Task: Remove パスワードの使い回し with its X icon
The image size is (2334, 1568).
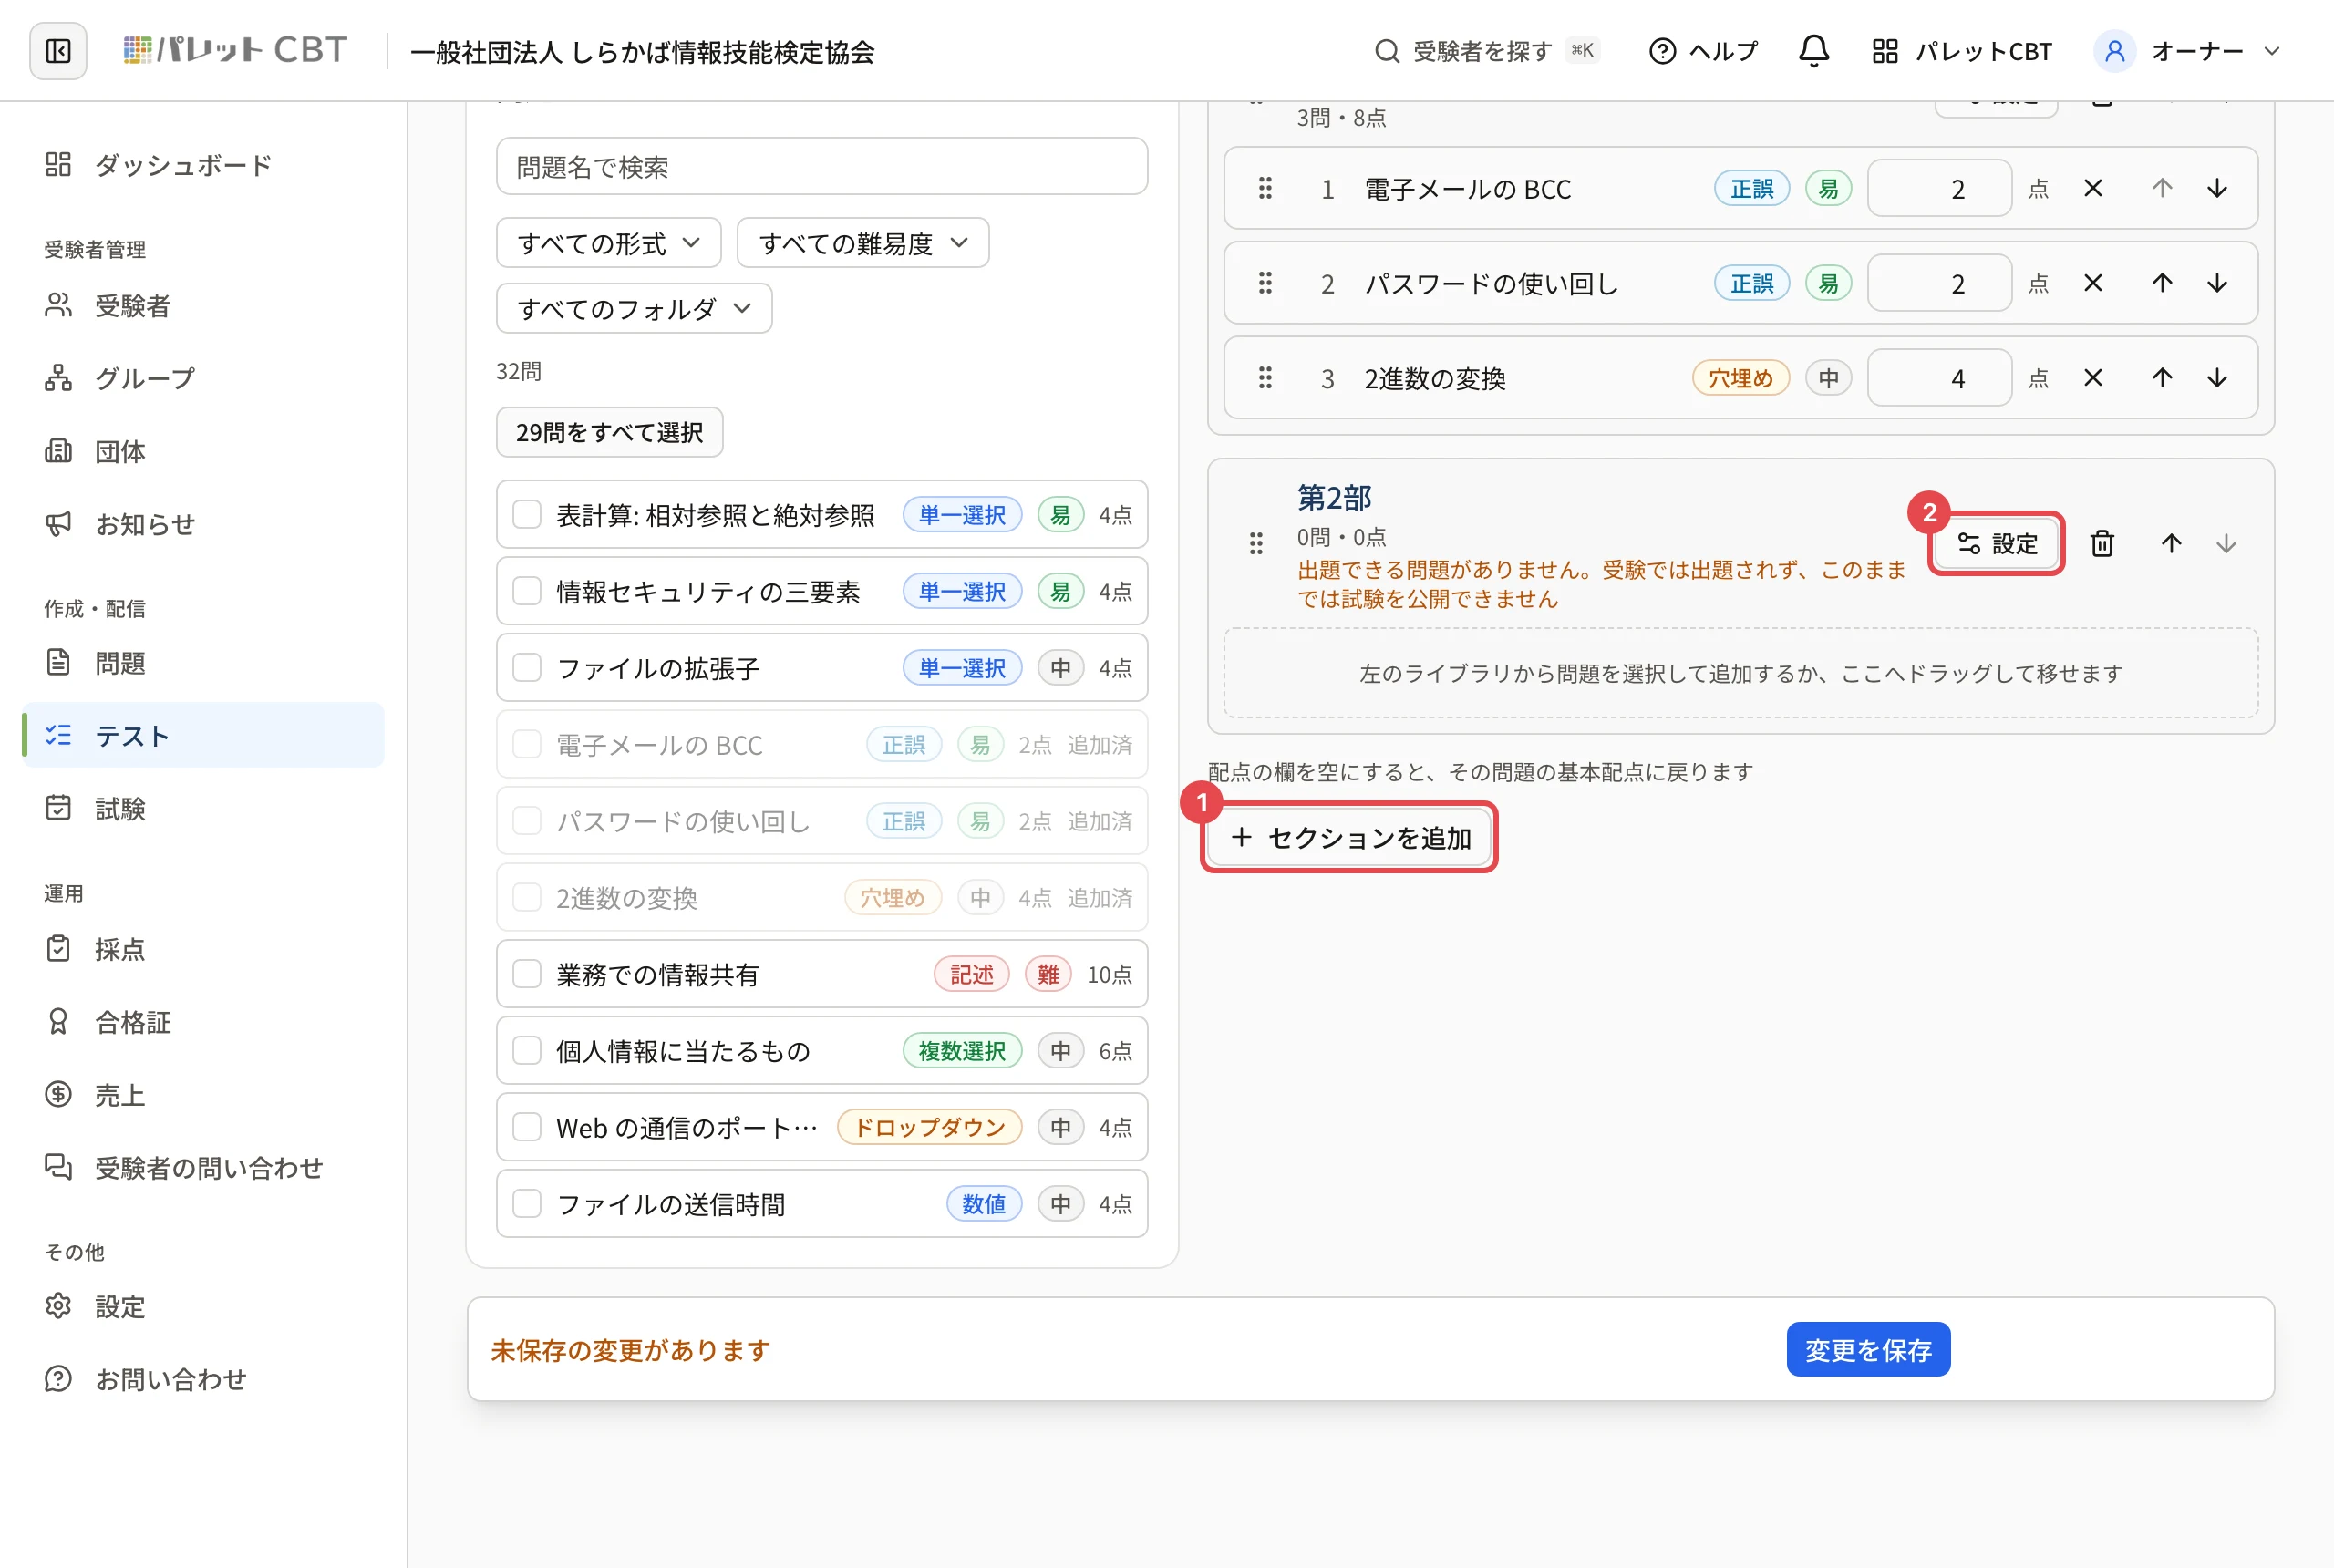Action: coord(2092,283)
